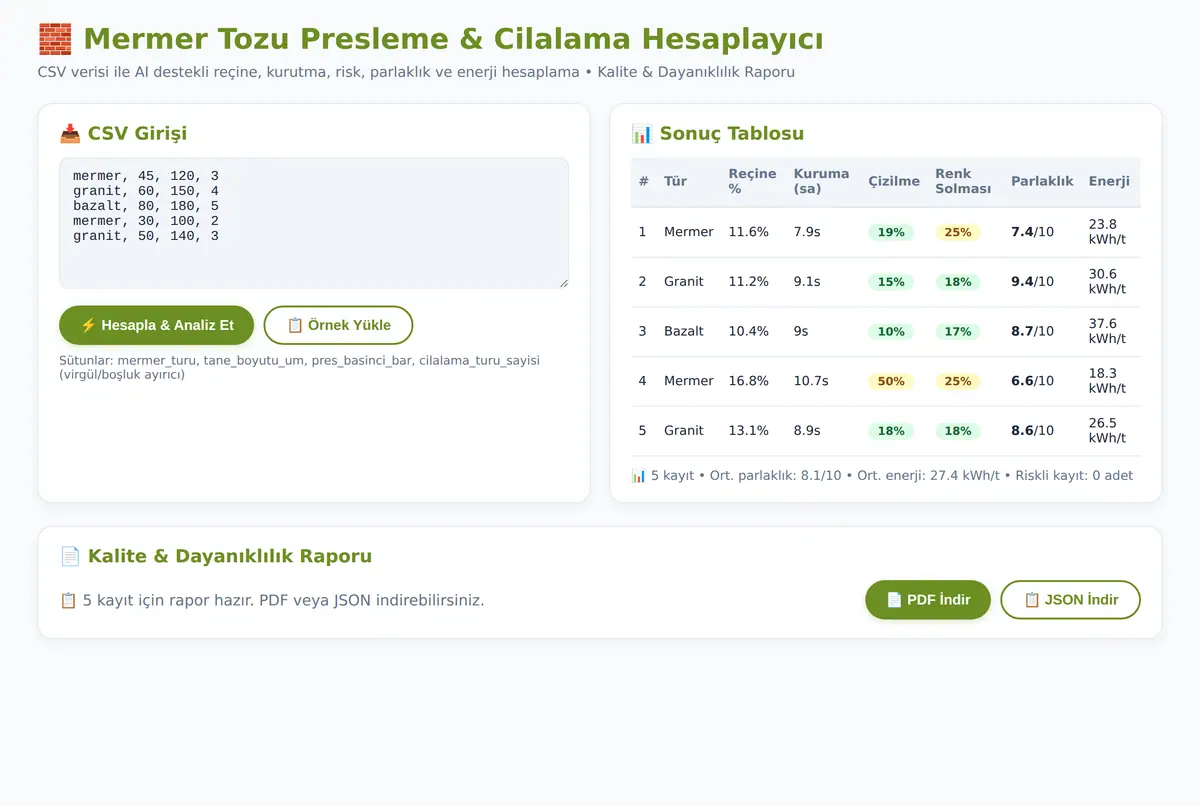Image resolution: width=1200 pixels, height=806 pixels.
Task: Click the document icon beside Kalite & Dayanıklılık Raporu
Action: point(70,556)
